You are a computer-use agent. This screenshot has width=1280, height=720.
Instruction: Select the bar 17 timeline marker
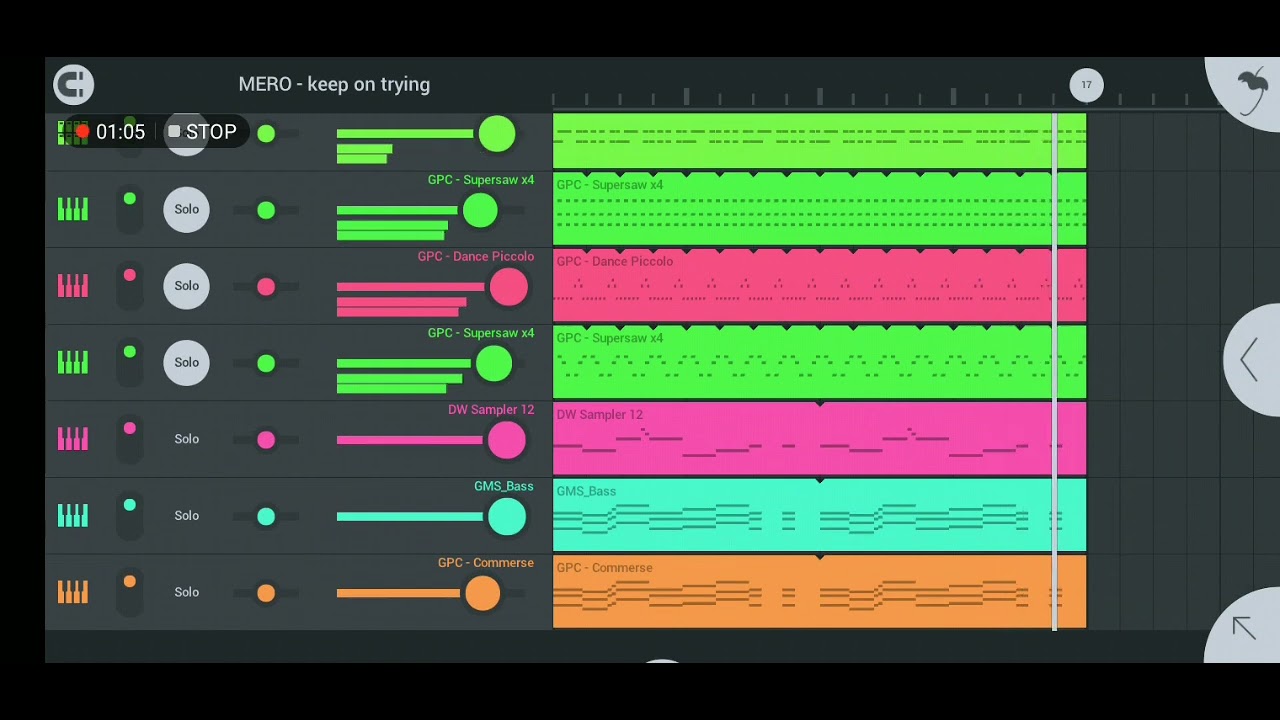click(x=1086, y=85)
